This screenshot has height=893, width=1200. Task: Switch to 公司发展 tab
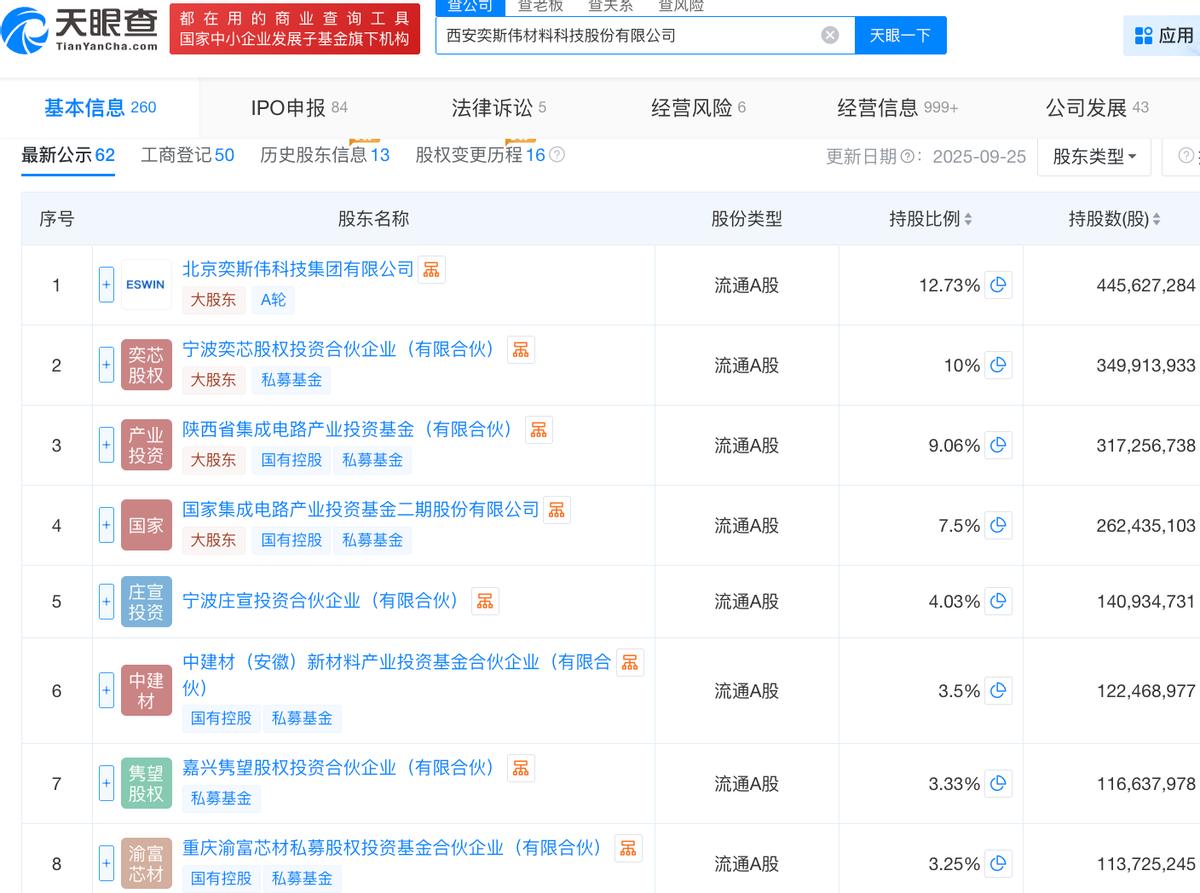pyautogui.click(x=1097, y=107)
